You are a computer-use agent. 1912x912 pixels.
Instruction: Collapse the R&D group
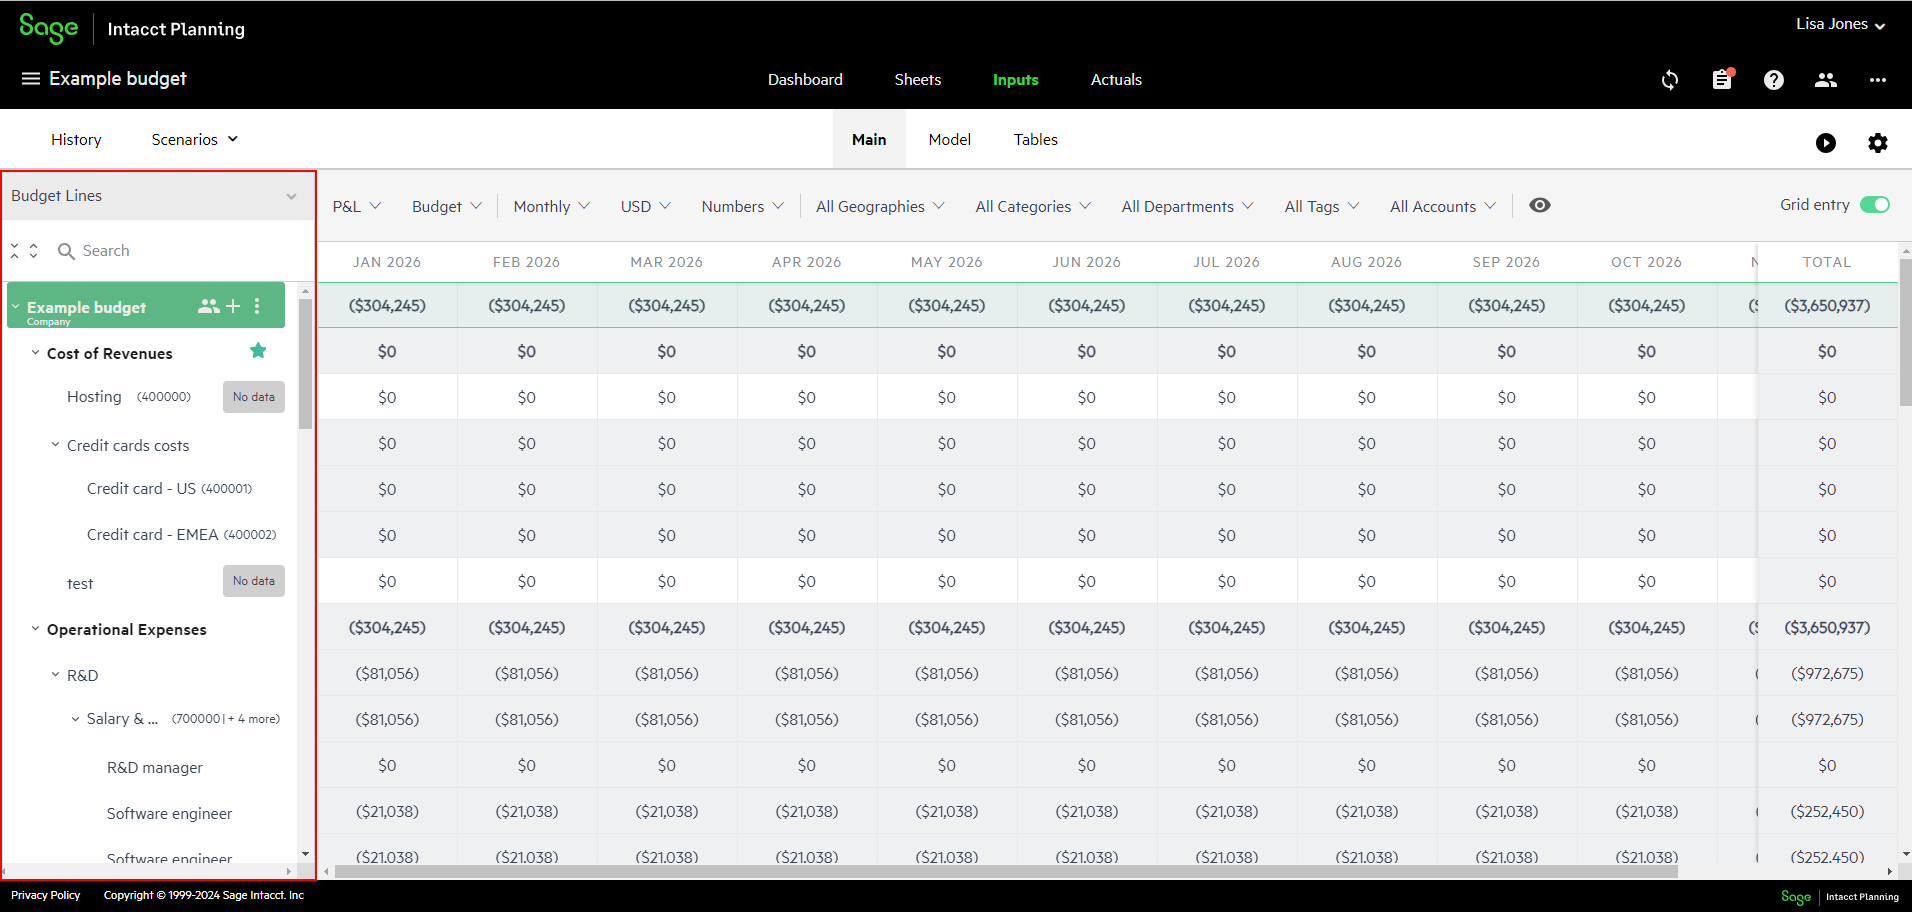(x=55, y=675)
